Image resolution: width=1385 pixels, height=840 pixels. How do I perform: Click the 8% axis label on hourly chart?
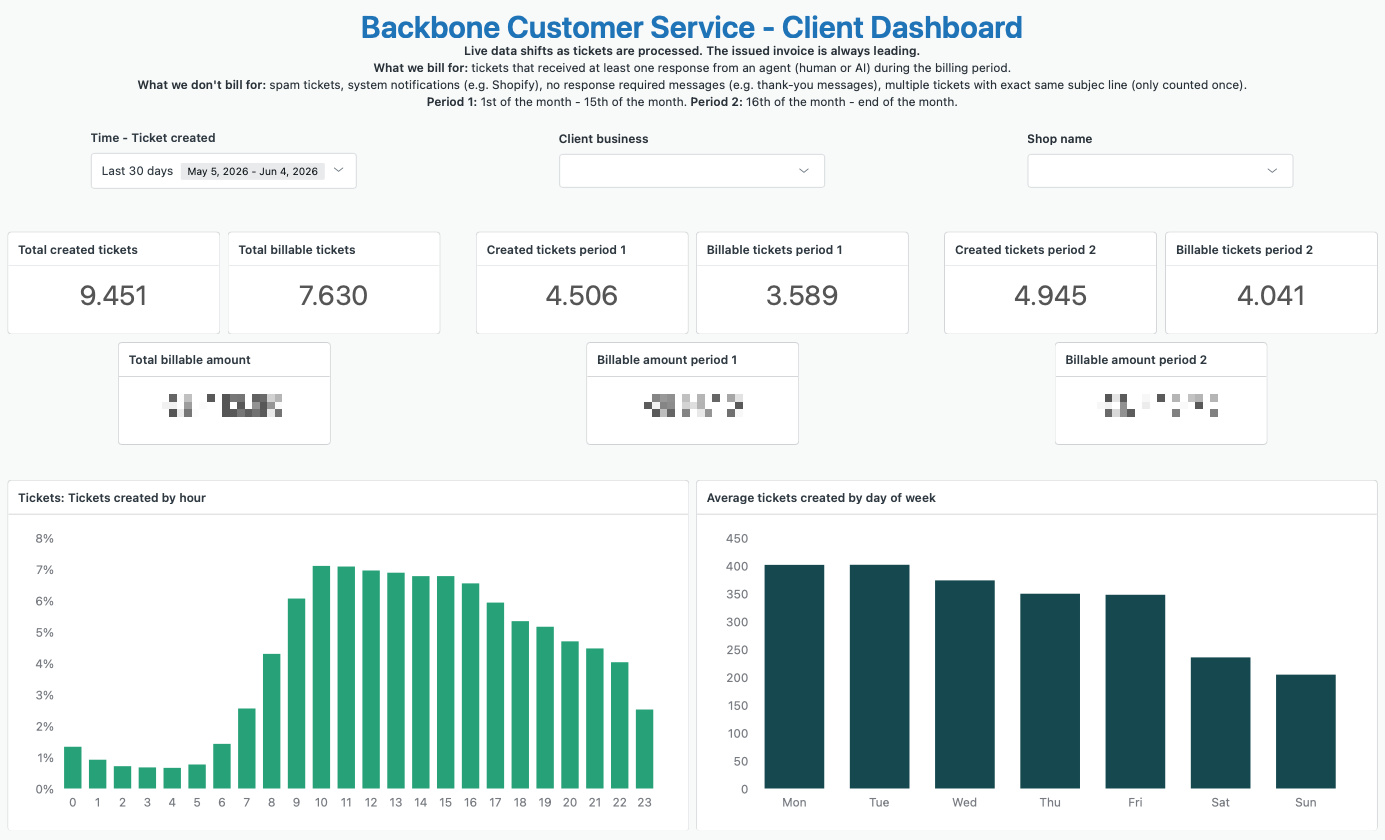point(44,538)
